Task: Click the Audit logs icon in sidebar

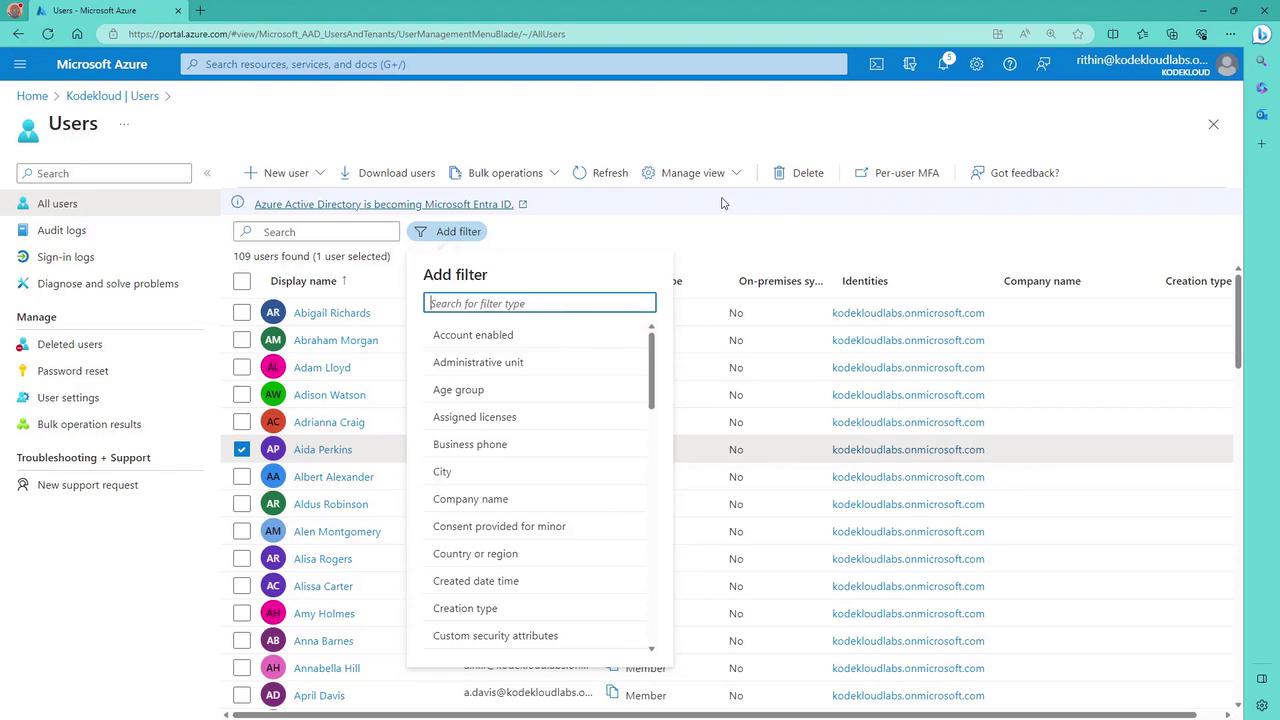Action: [x=24, y=230]
